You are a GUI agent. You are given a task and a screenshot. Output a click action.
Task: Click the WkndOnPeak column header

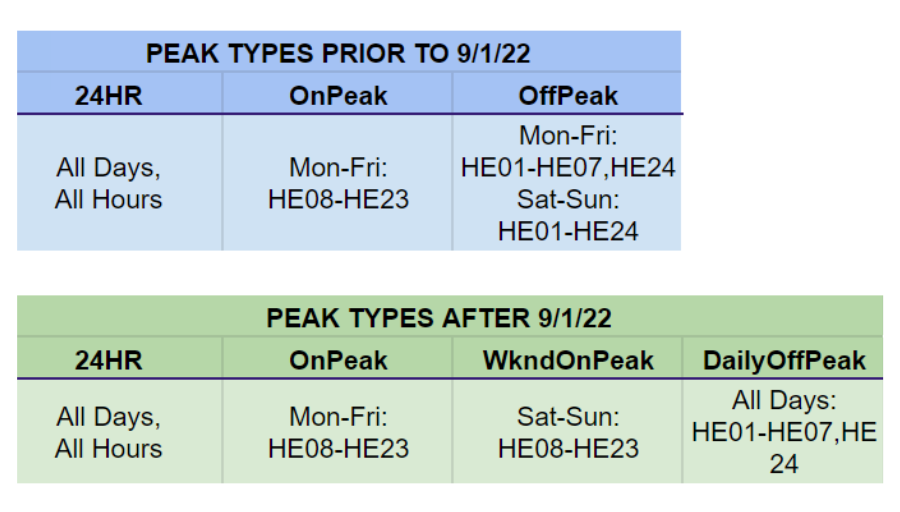tap(568, 360)
